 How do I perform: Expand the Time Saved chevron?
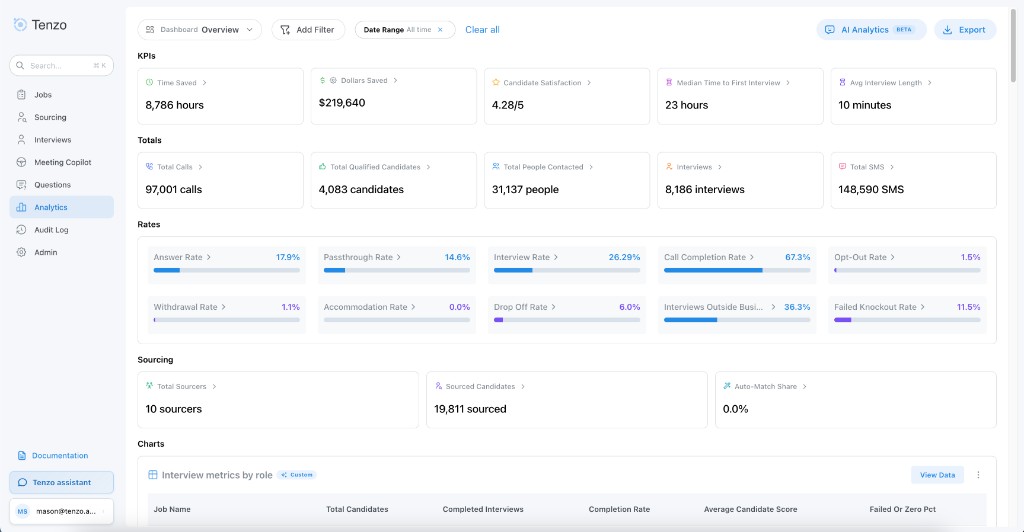coord(204,83)
